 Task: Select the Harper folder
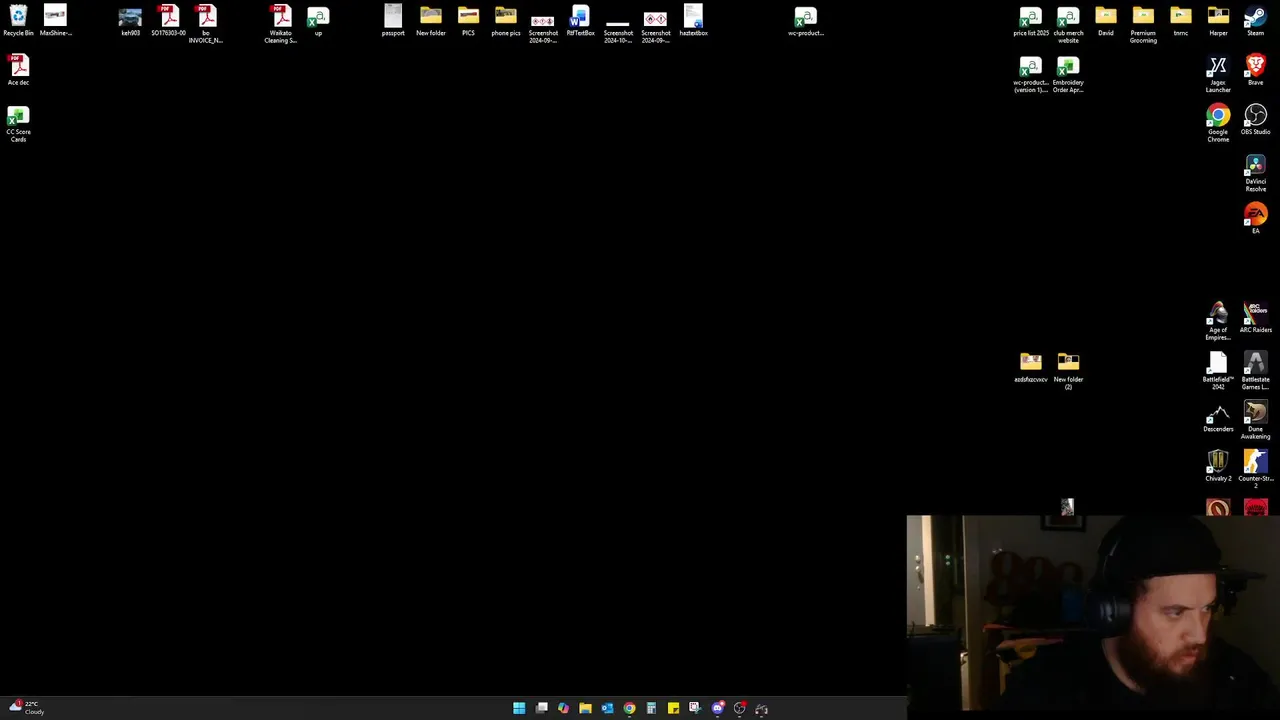click(x=1218, y=21)
